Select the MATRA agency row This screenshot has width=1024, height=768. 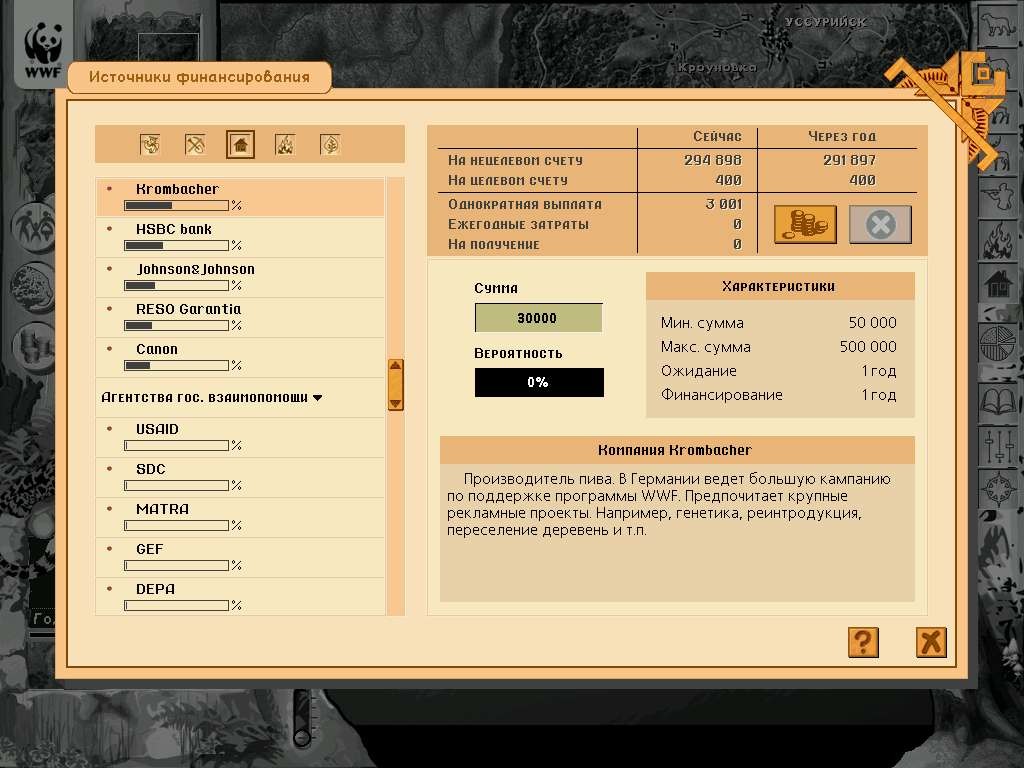tap(240, 517)
